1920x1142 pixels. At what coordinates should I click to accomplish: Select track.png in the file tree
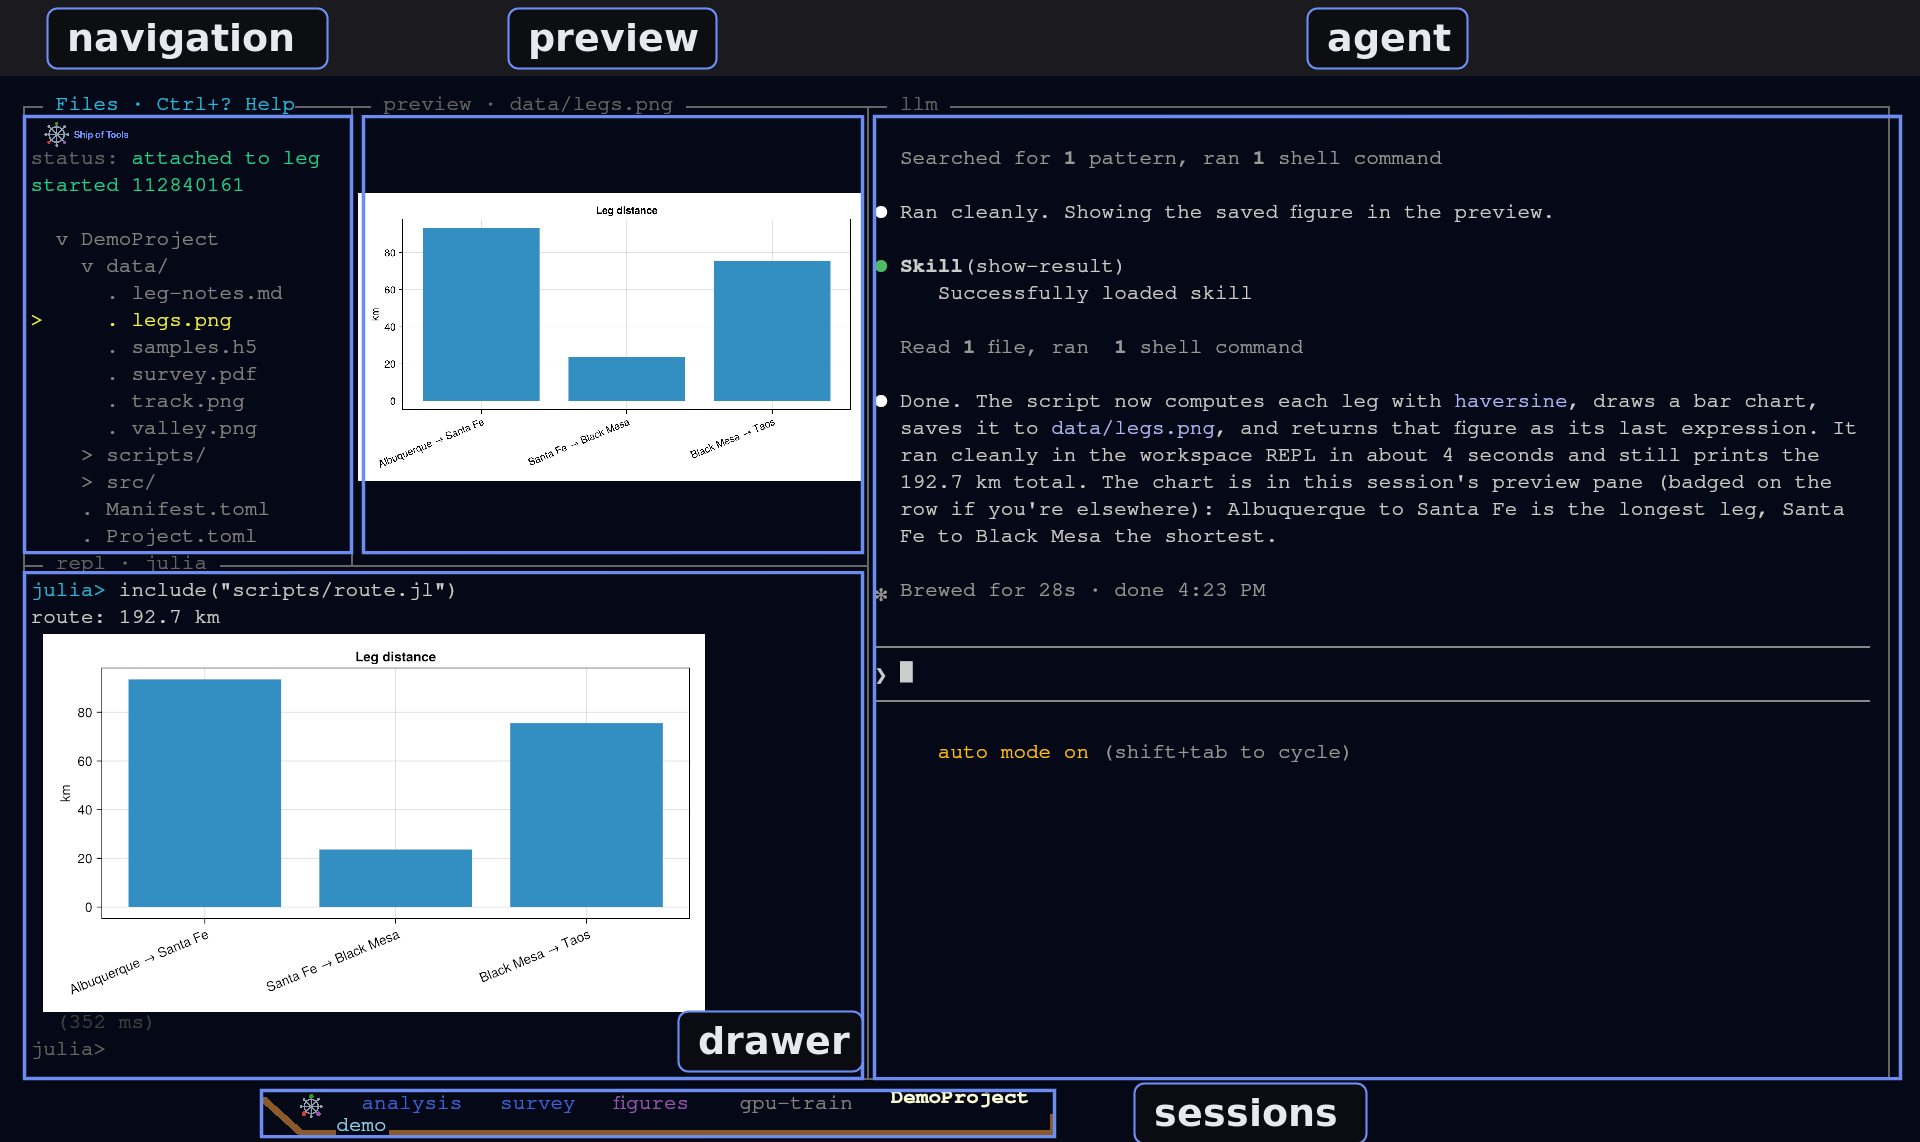point(188,401)
